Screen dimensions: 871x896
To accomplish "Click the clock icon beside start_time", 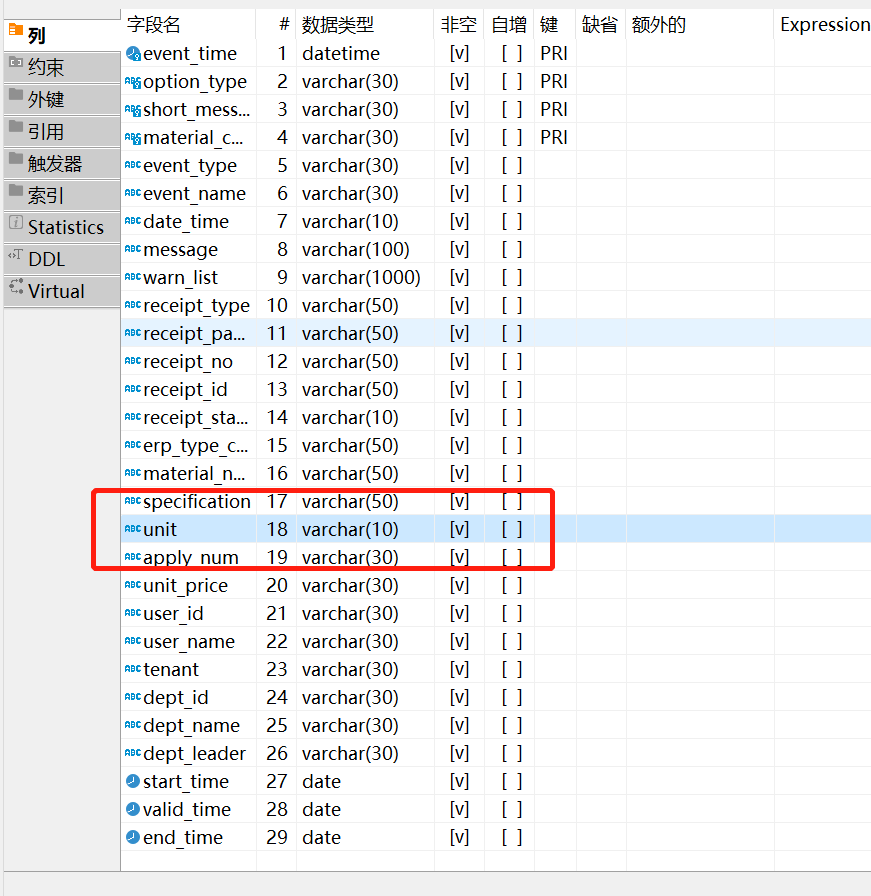I will (x=133, y=781).
